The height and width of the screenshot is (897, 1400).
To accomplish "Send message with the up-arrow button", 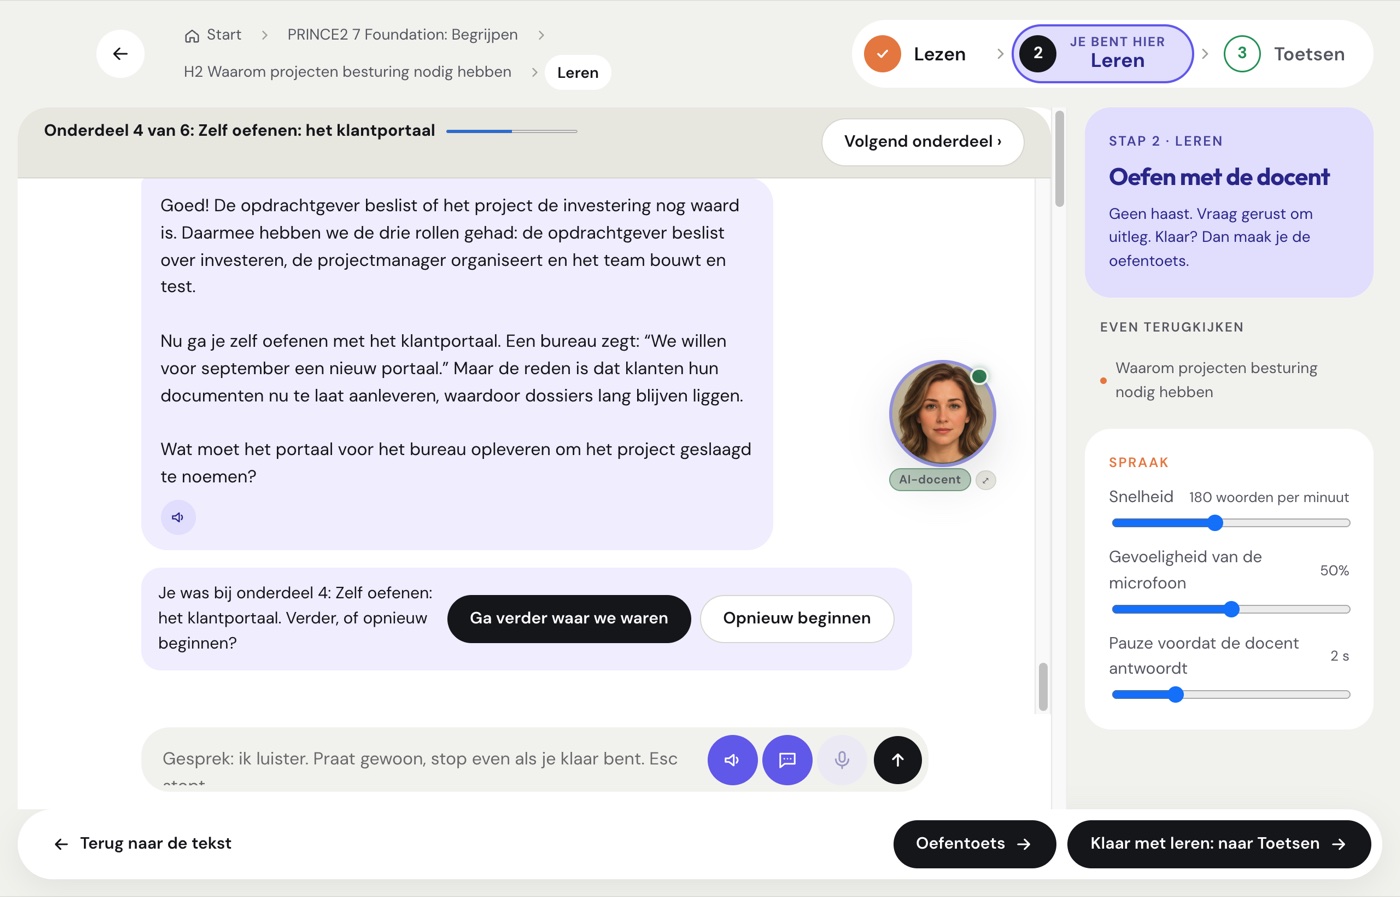I will [898, 760].
